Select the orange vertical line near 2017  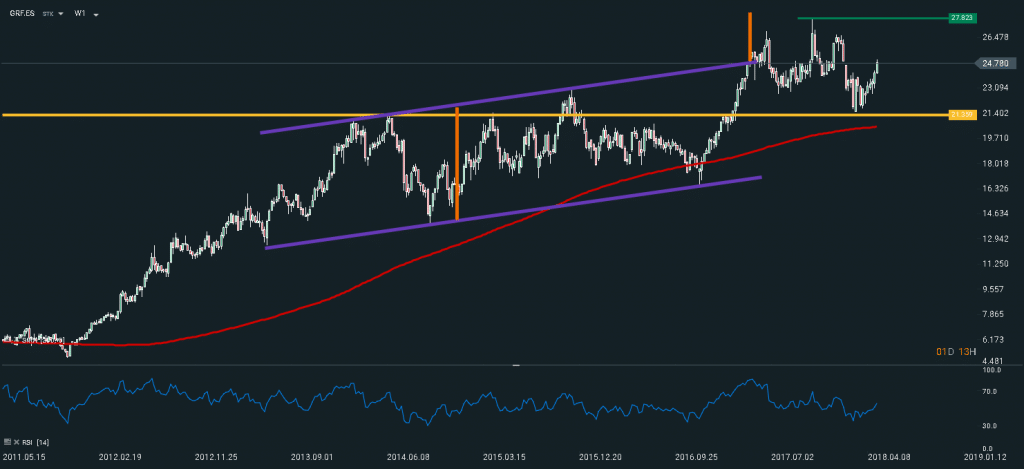tap(749, 35)
